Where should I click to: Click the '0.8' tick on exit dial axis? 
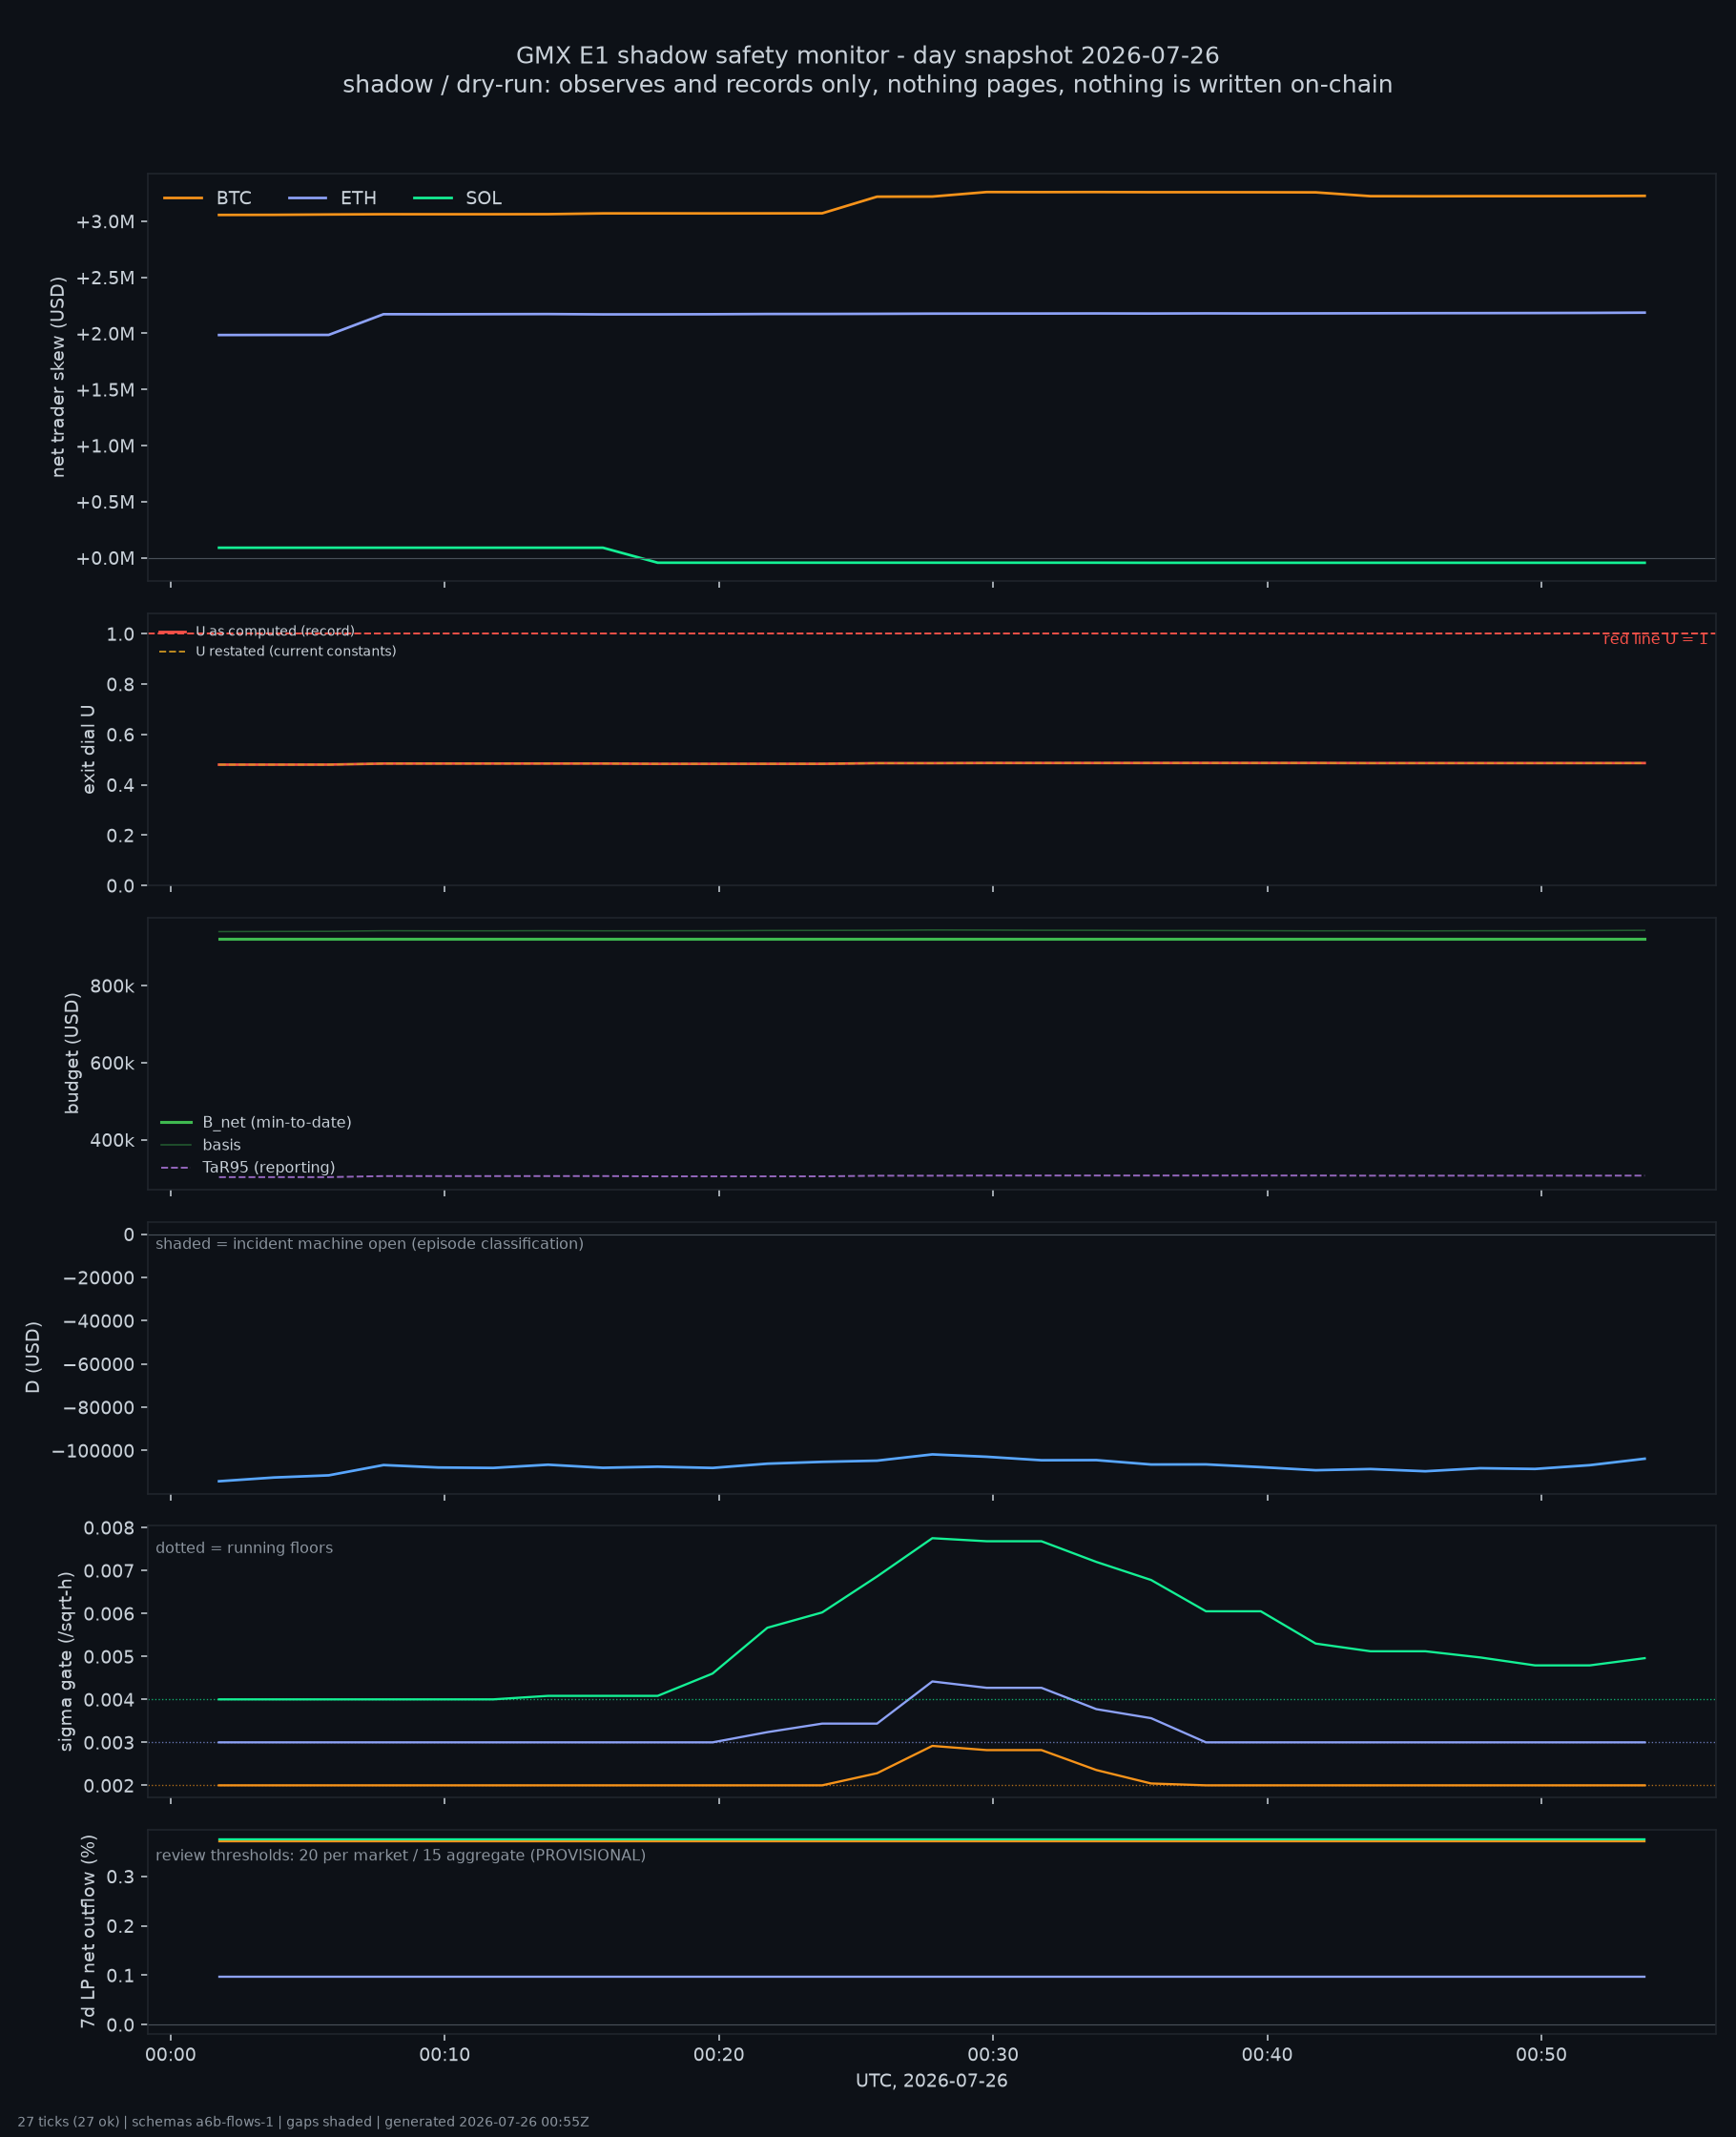tap(120, 684)
